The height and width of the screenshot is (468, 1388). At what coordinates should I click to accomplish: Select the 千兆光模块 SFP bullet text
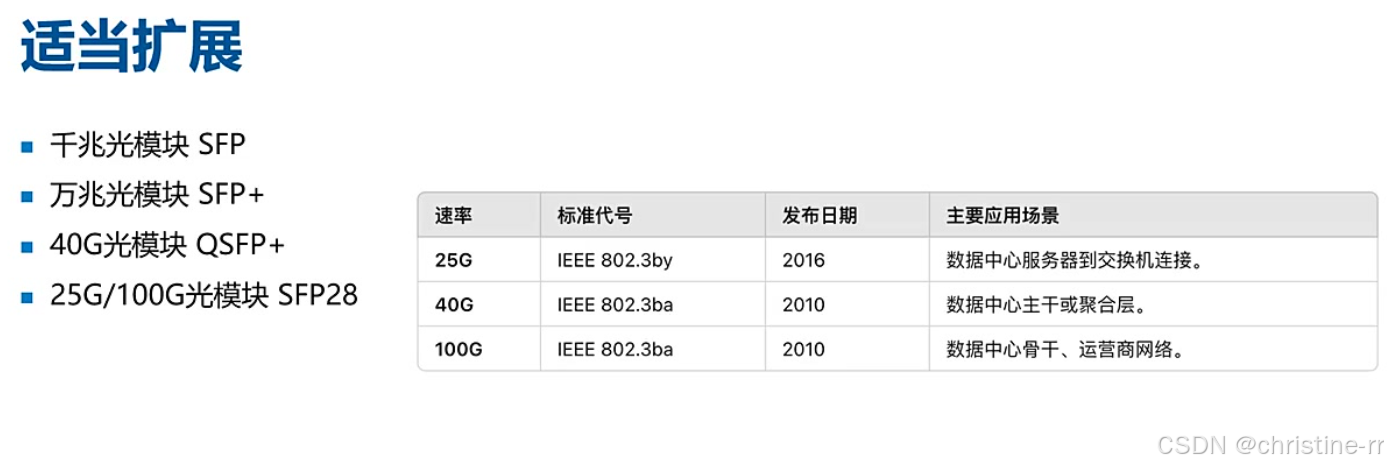148,145
